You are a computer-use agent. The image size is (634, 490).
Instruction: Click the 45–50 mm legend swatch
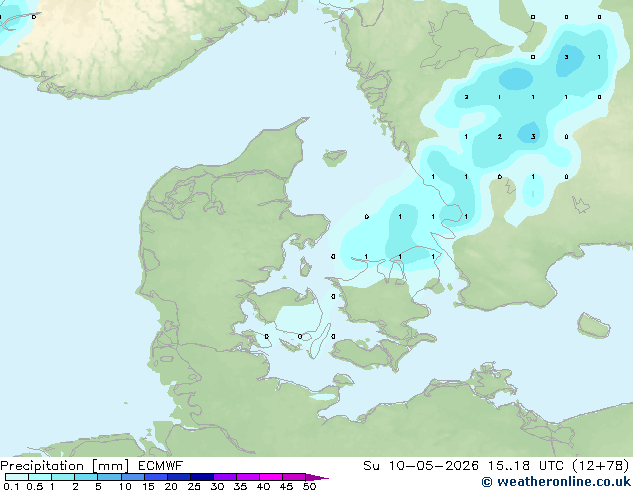tap(294, 477)
